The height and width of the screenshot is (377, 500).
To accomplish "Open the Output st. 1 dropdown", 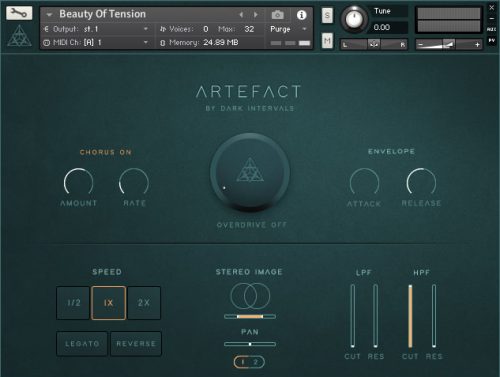I will pyautogui.click(x=97, y=29).
